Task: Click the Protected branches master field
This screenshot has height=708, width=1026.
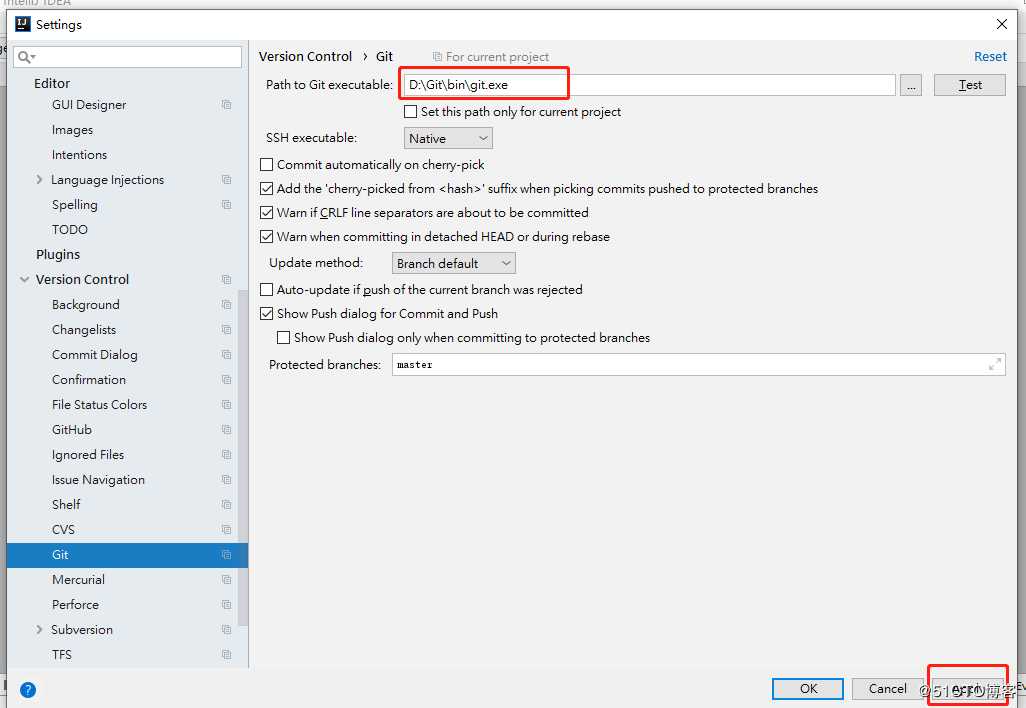Action: point(698,364)
